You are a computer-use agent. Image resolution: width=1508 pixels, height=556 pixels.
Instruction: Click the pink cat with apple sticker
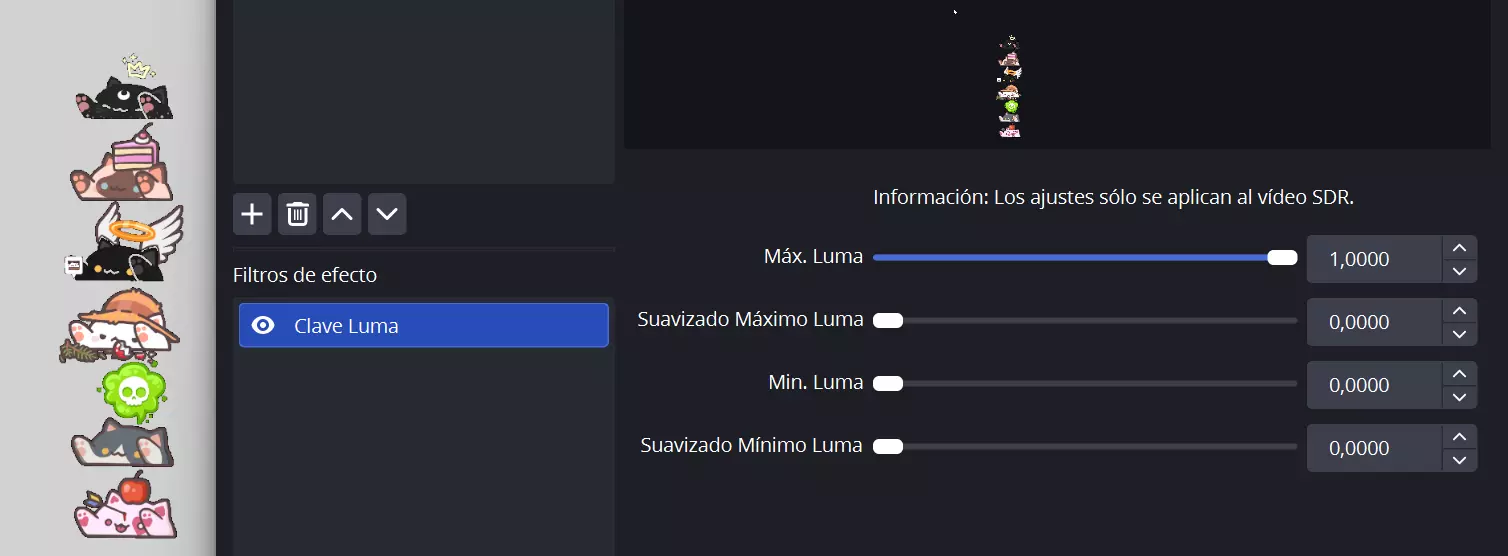click(x=125, y=508)
